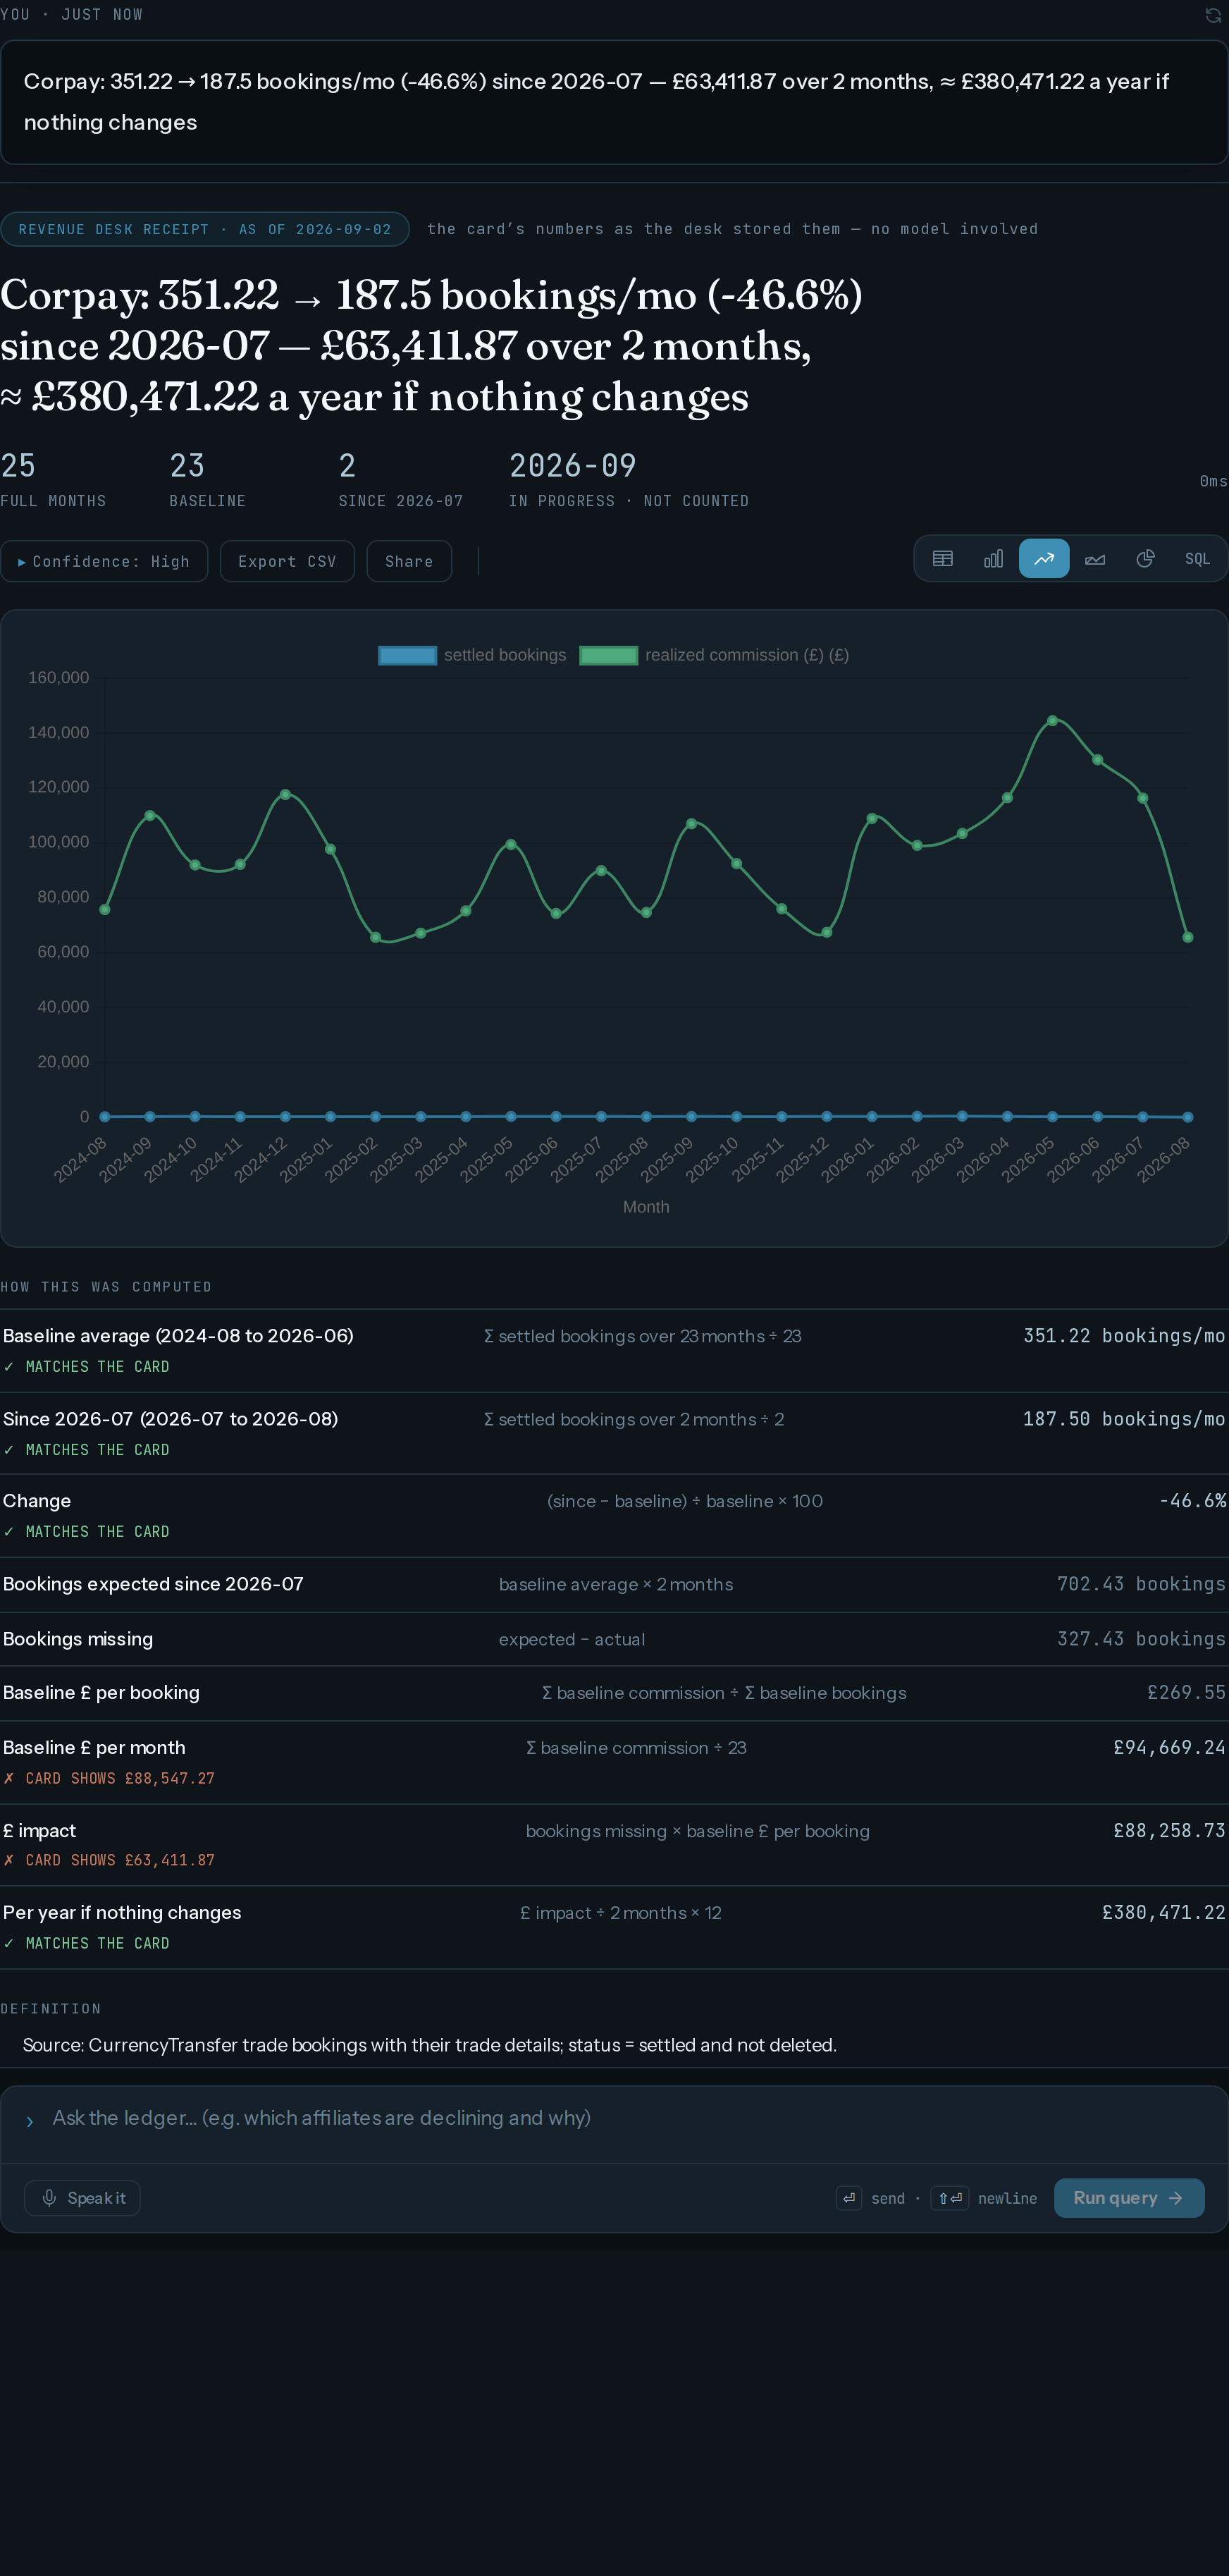Click the 'Bookings missing' row label

pos(78,1639)
